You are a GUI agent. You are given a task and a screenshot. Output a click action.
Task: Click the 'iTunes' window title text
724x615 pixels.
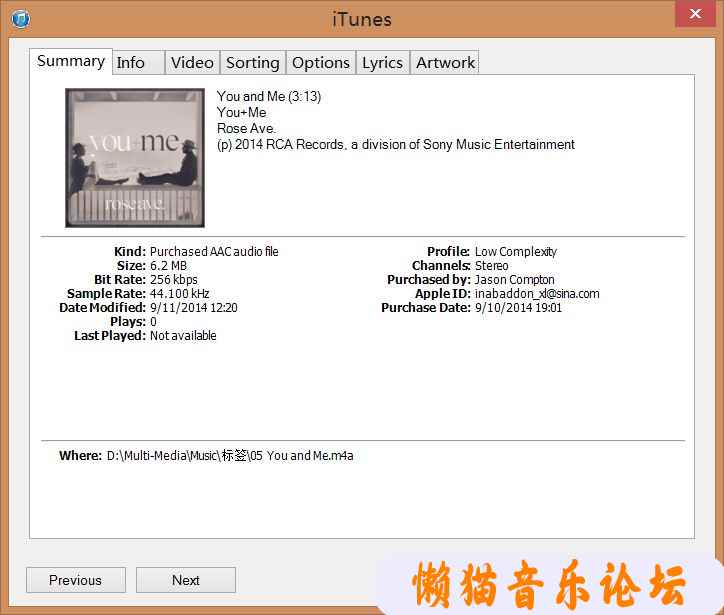click(x=362, y=20)
